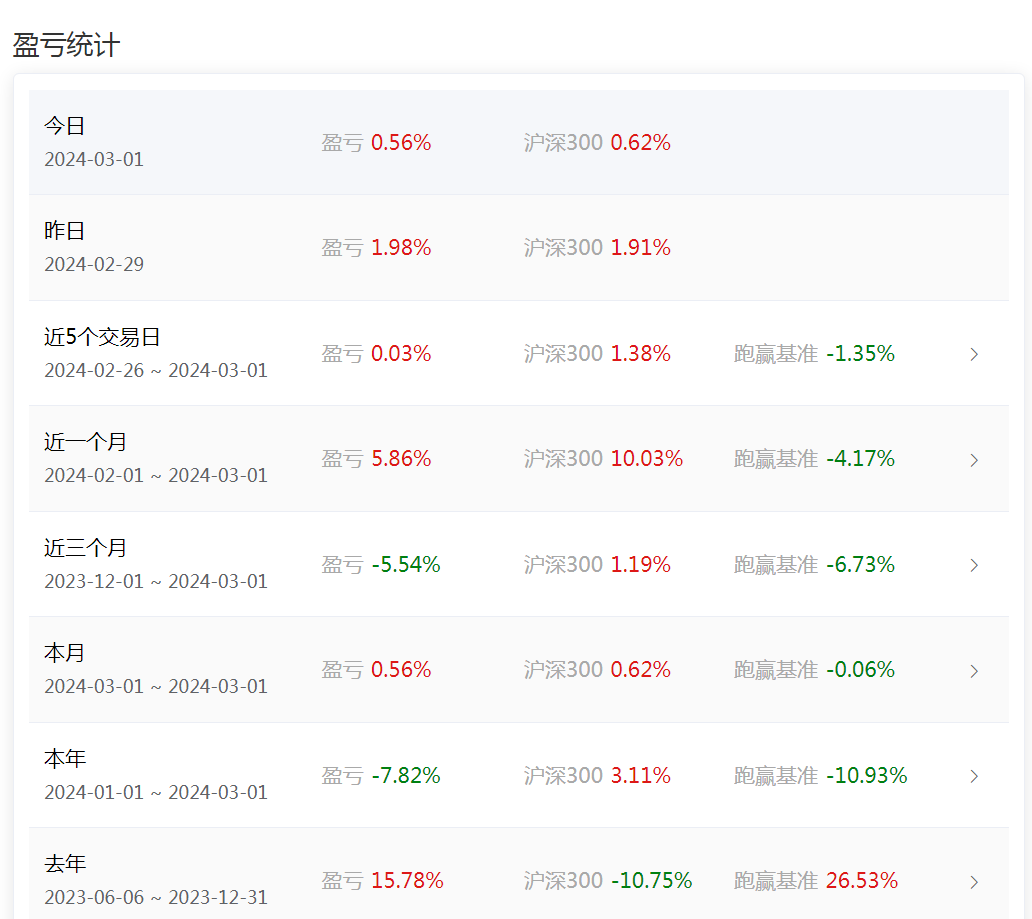The width and height of the screenshot is (1032, 919).
Task: Click 跑赢基准 value 26.53%
Action: (862, 880)
